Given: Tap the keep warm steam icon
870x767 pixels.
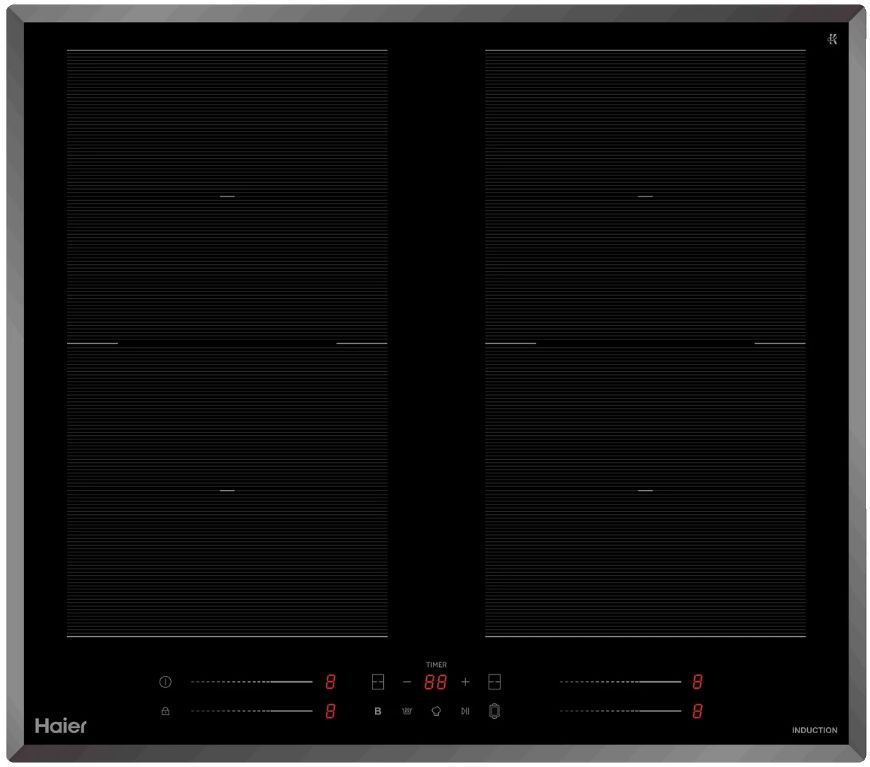Looking at the screenshot, I should click(407, 712).
